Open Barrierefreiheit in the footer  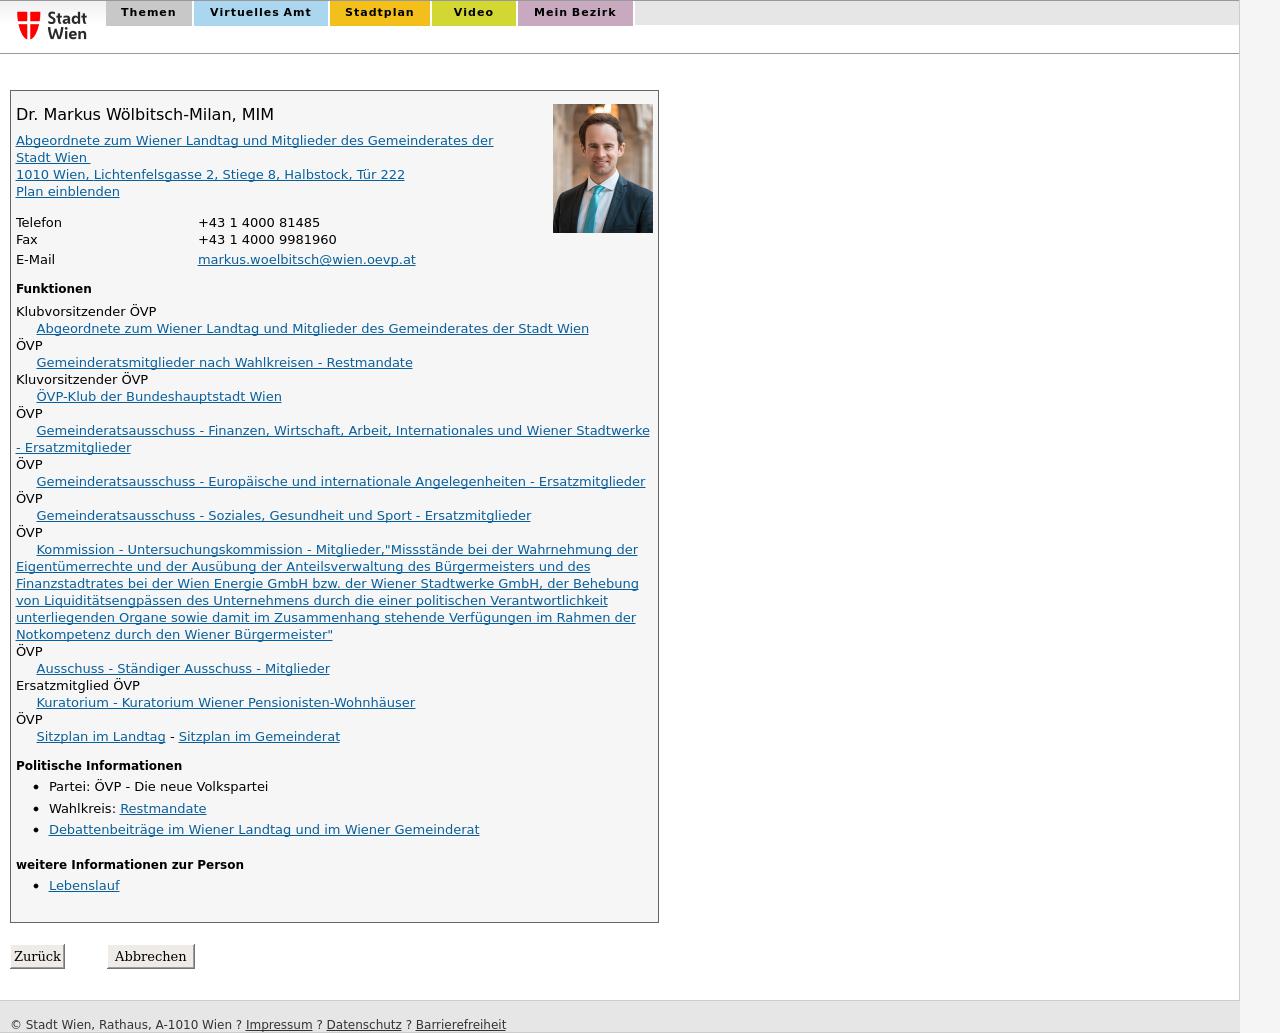point(461,1025)
